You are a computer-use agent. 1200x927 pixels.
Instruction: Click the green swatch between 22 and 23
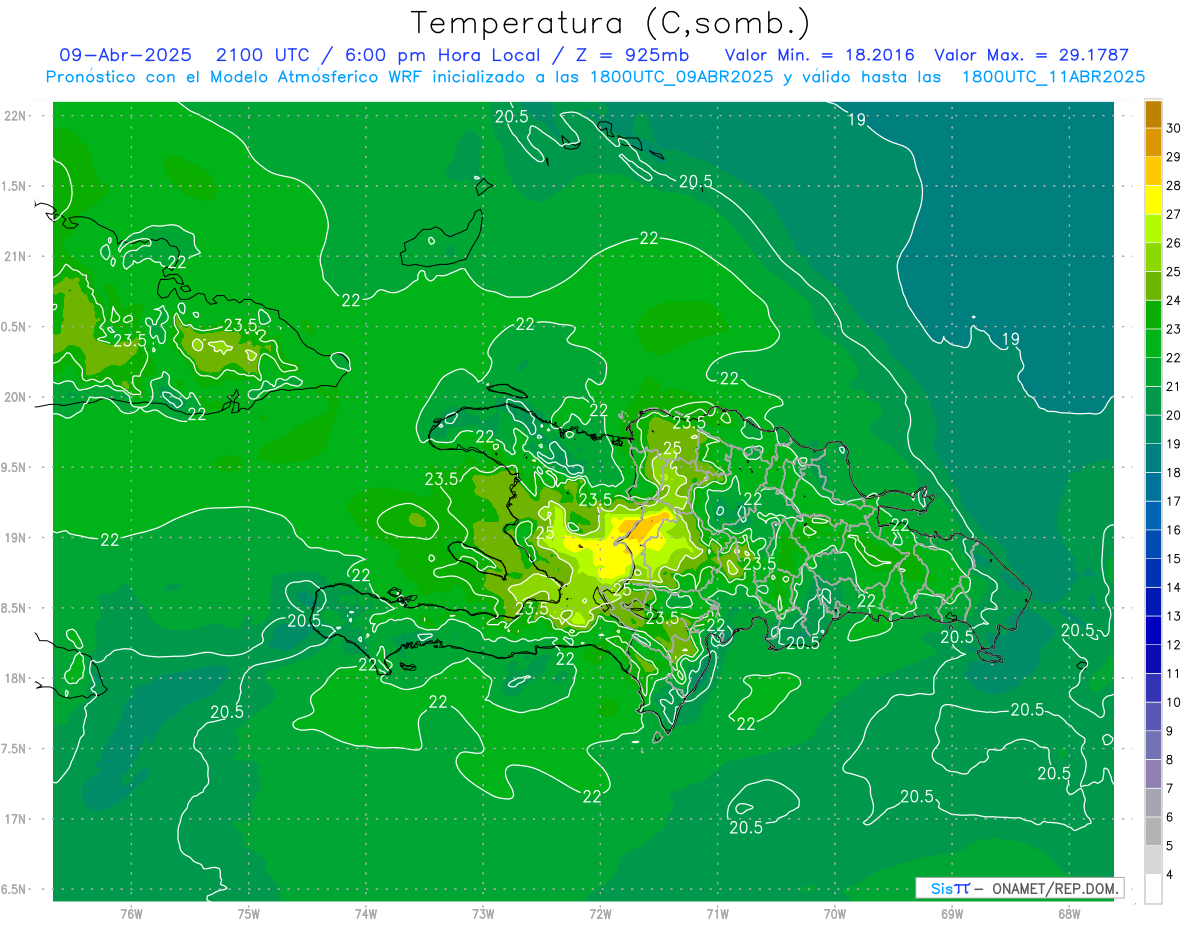1153,343
